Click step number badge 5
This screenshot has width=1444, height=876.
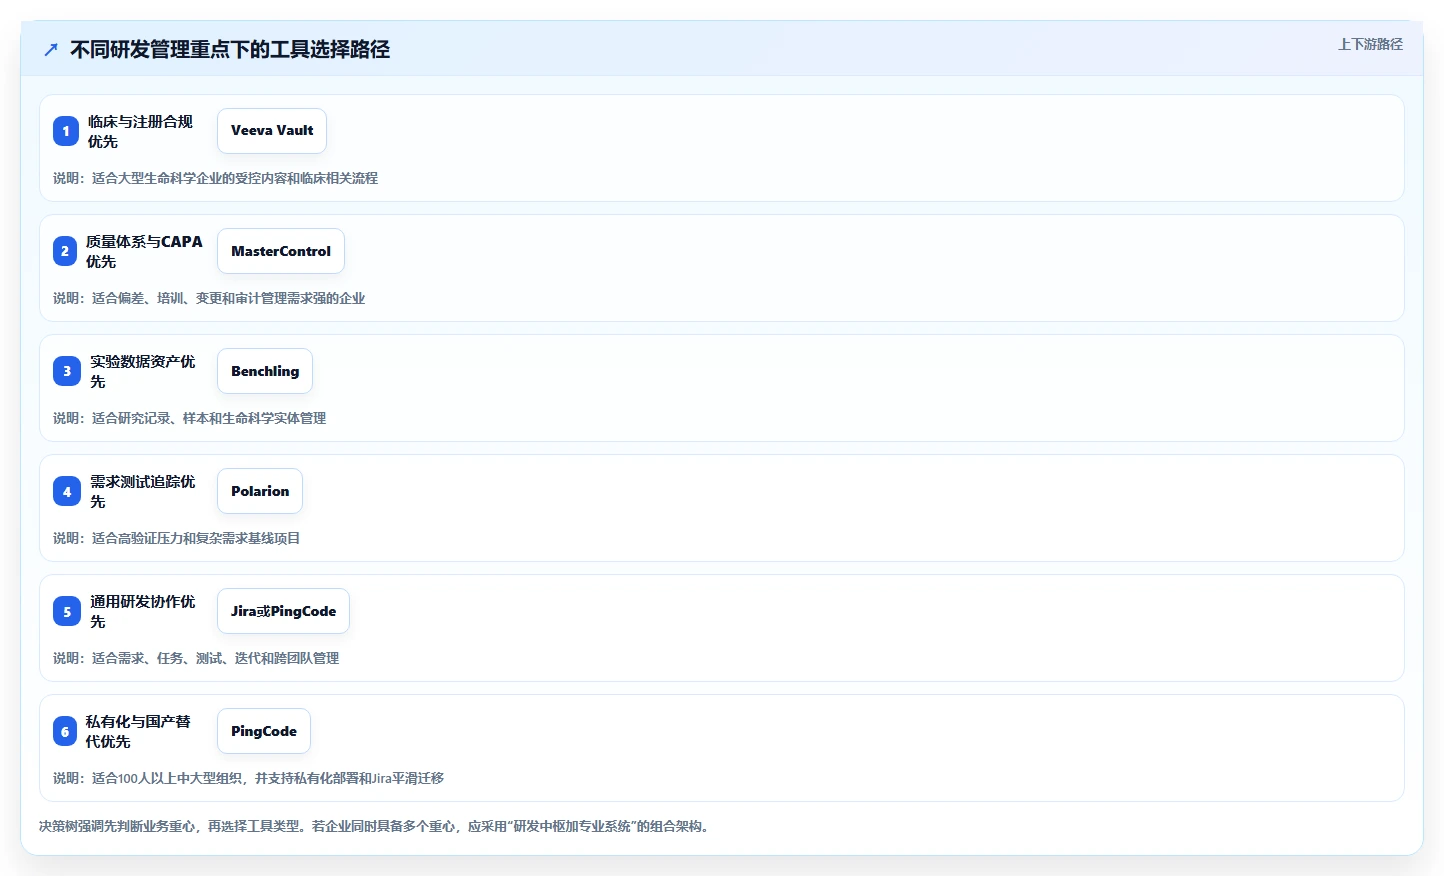67,611
